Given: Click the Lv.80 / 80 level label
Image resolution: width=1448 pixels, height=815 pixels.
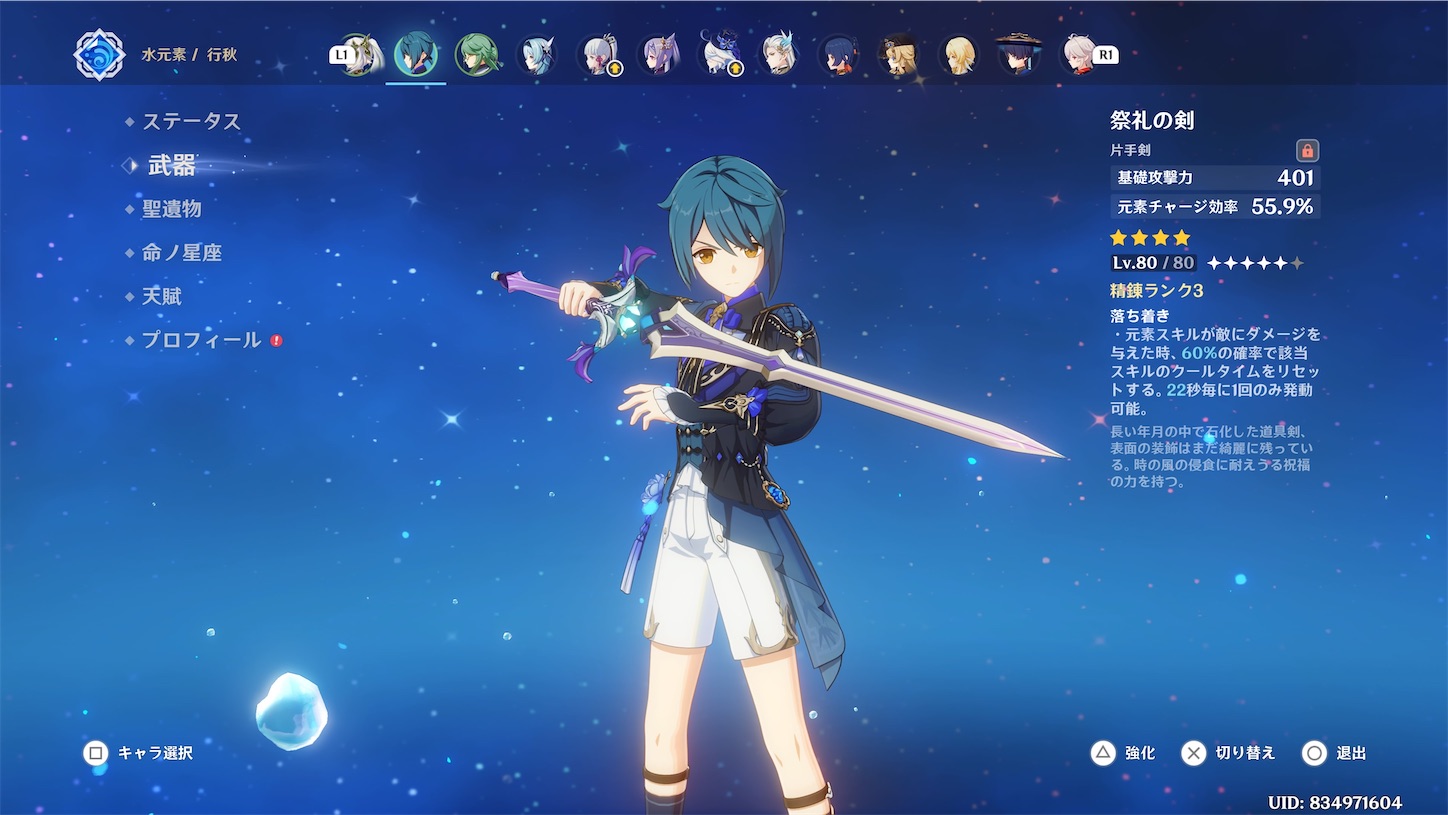Looking at the screenshot, I should pyautogui.click(x=1154, y=263).
